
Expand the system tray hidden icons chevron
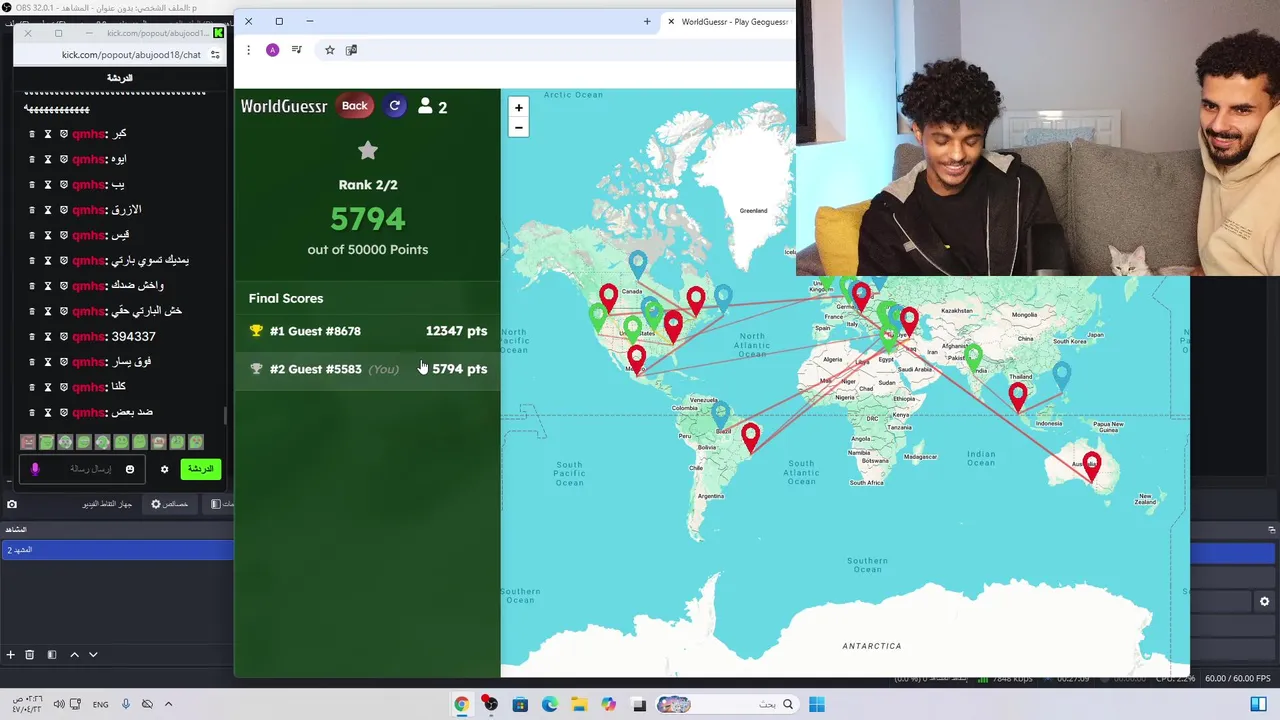[168, 704]
